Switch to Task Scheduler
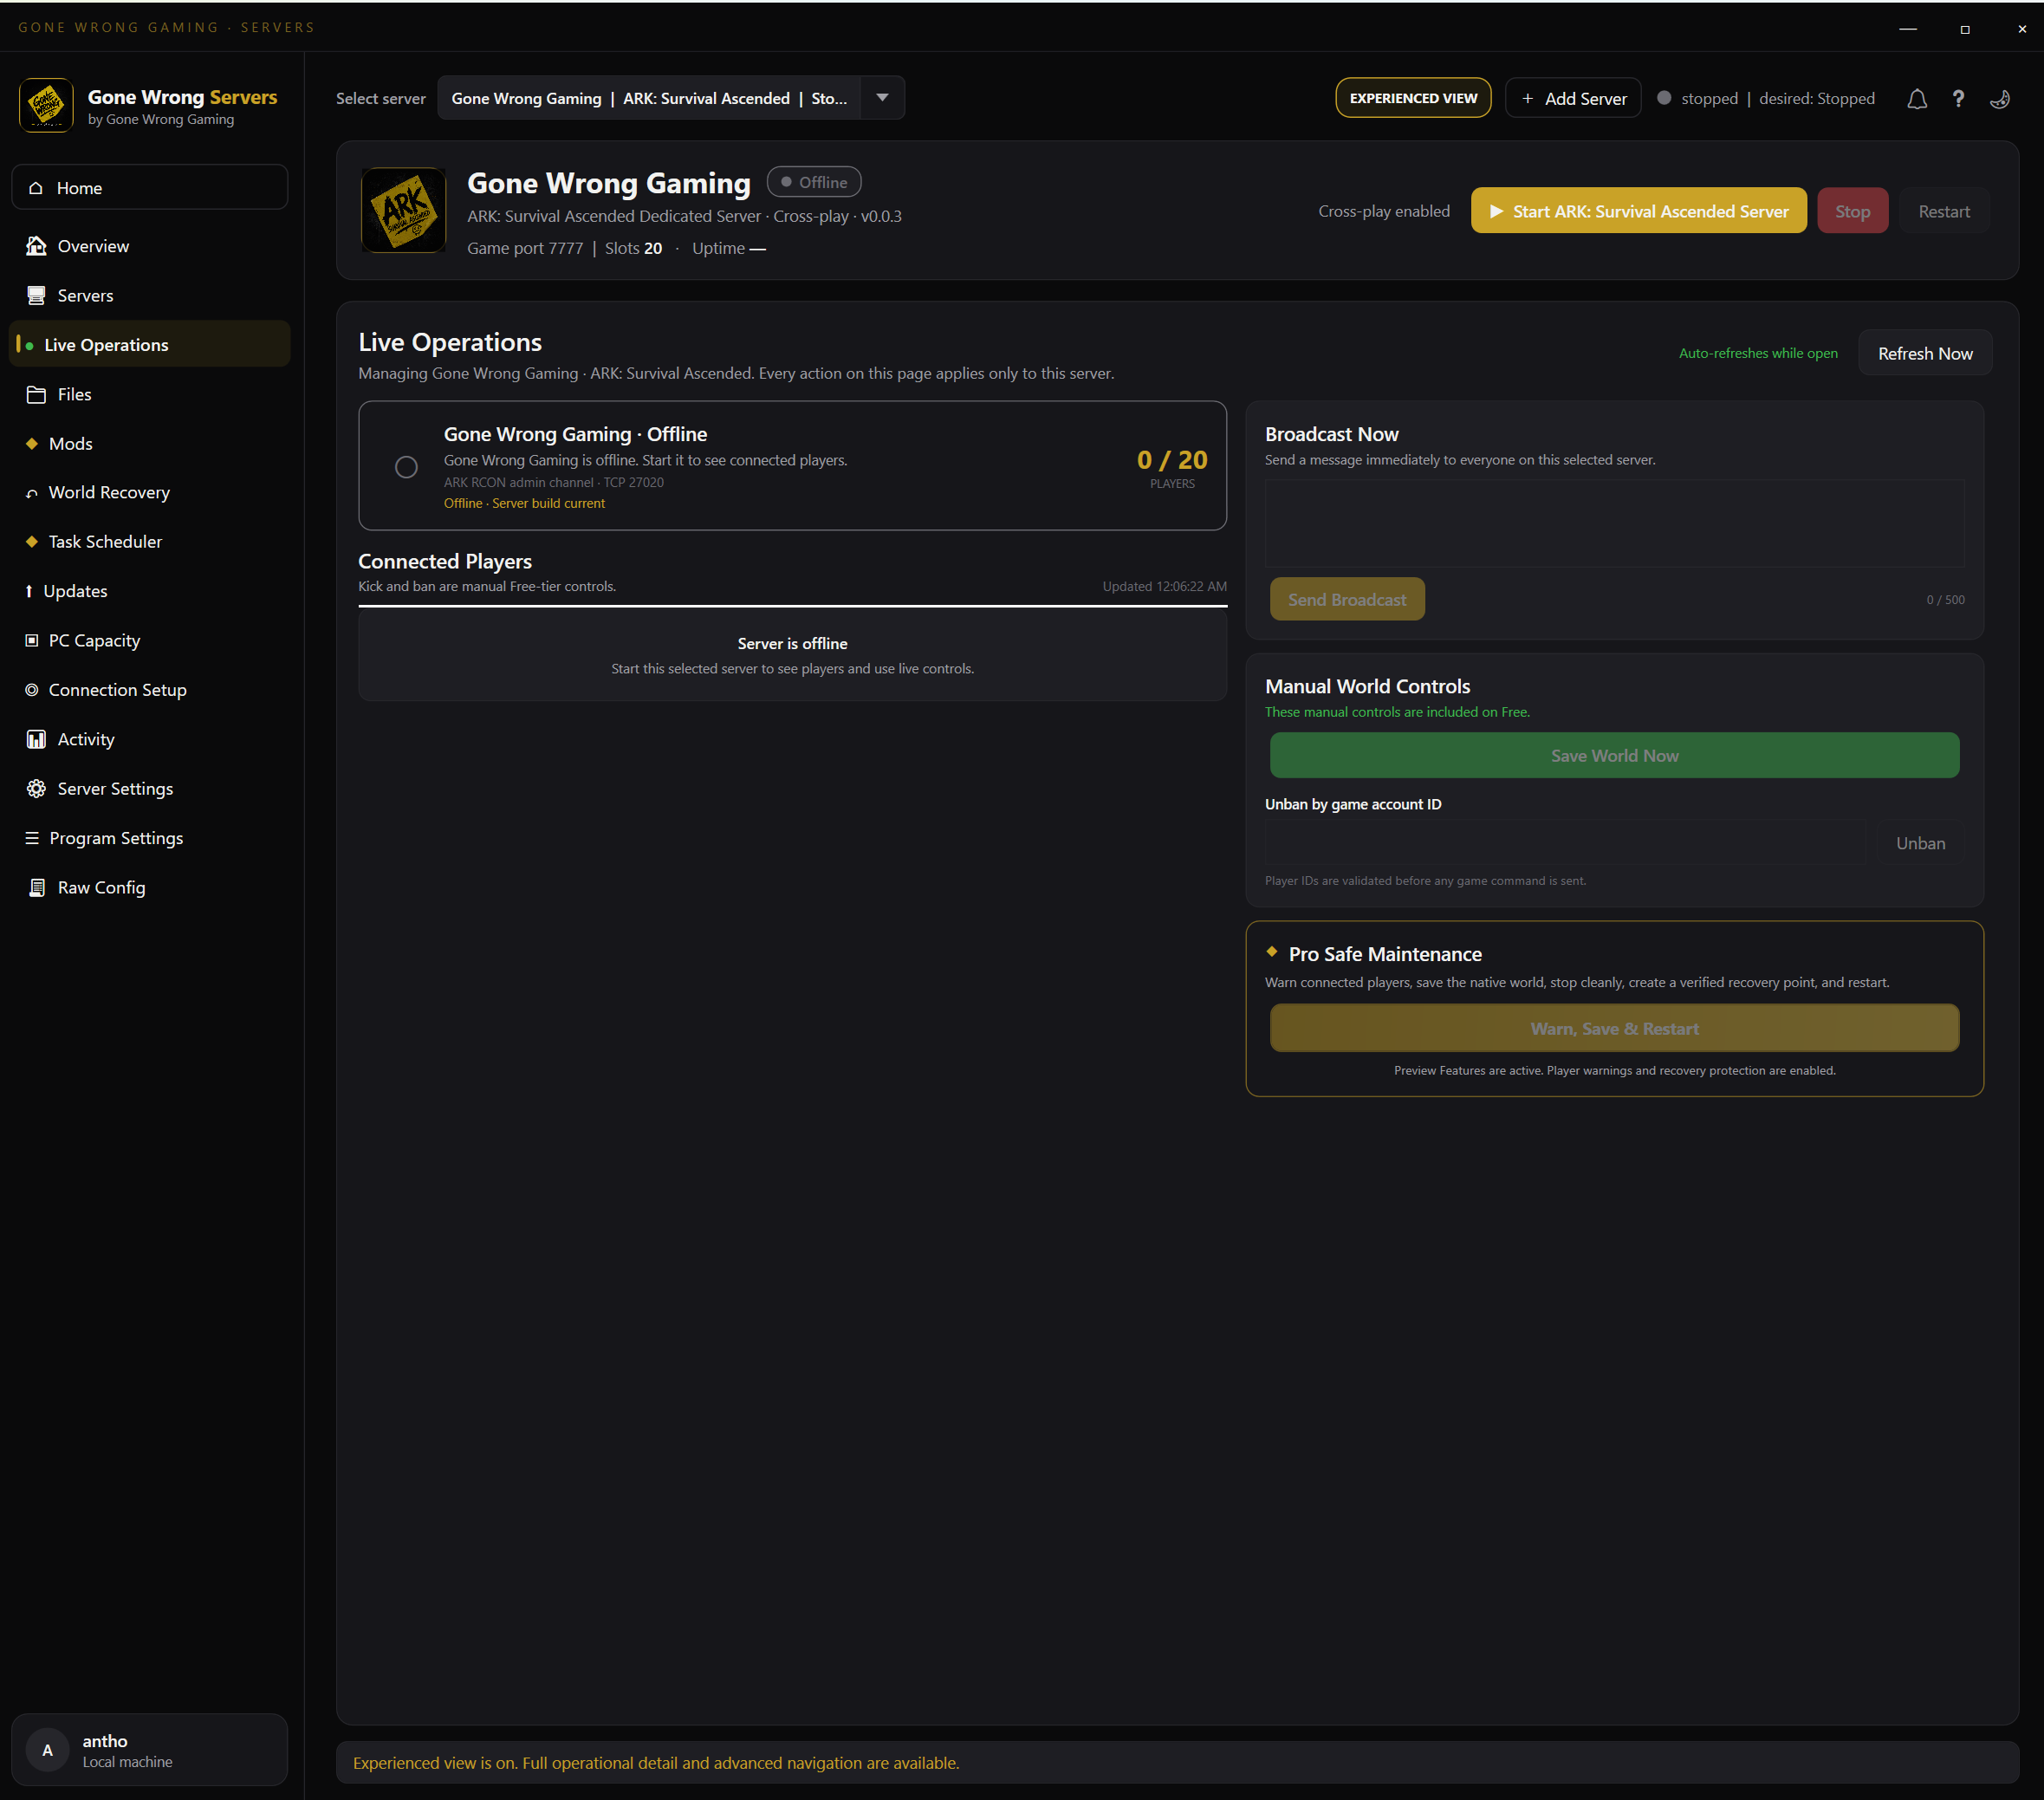 150,541
